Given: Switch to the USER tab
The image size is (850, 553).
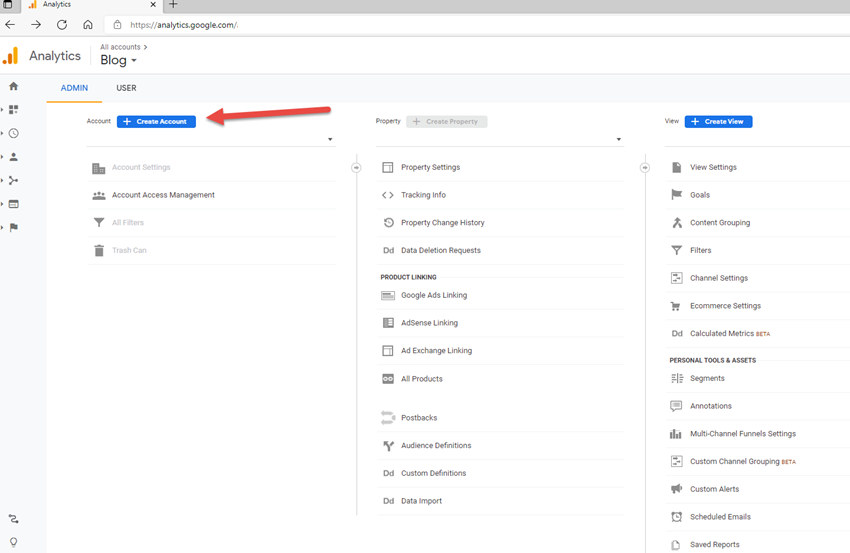Looking at the screenshot, I should (x=126, y=88).
